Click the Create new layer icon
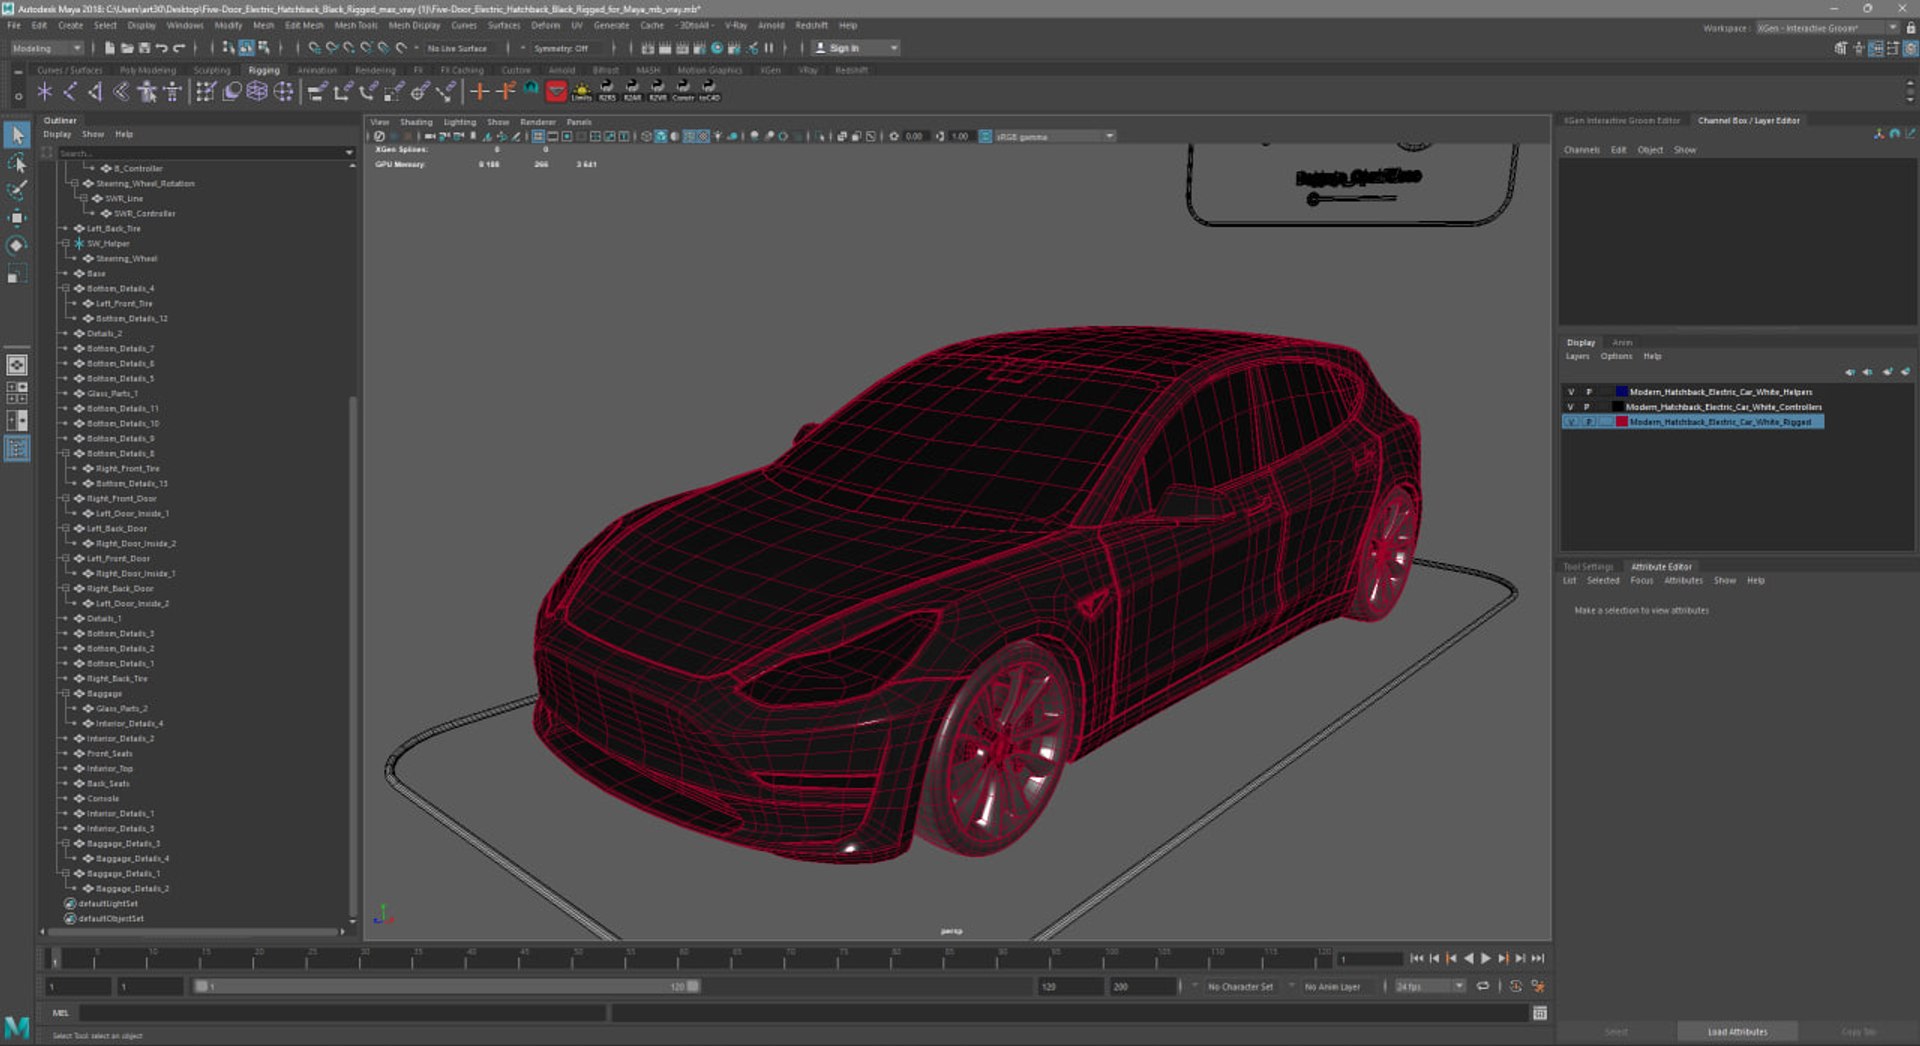This screenshot has height=1046, width=1920. (1887, 372)
